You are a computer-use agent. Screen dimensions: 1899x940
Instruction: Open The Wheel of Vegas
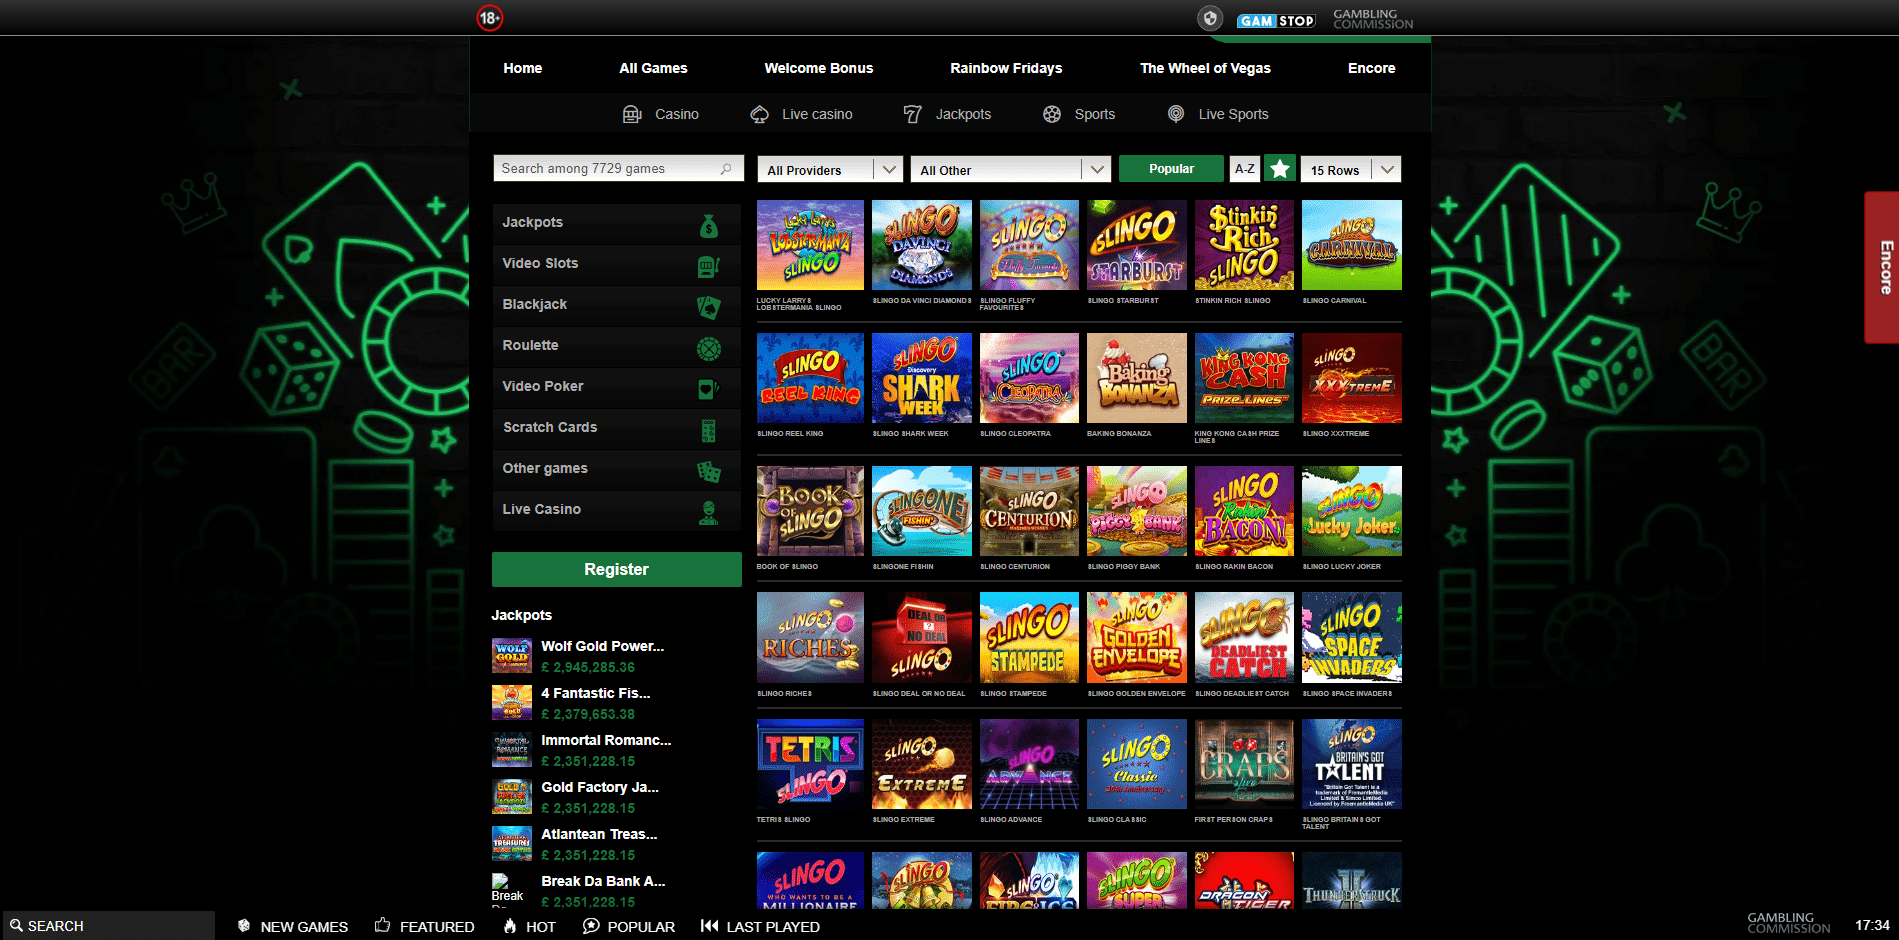(x=1205, y=68)
